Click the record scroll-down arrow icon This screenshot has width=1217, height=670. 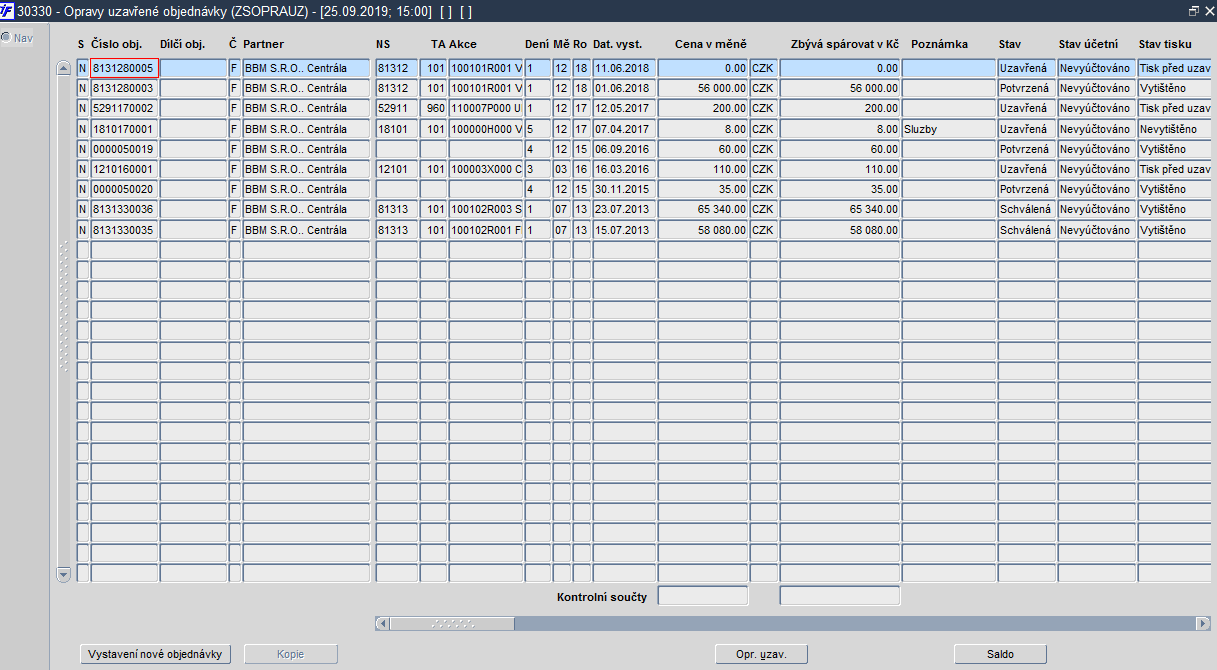click(x=64, y=574)
